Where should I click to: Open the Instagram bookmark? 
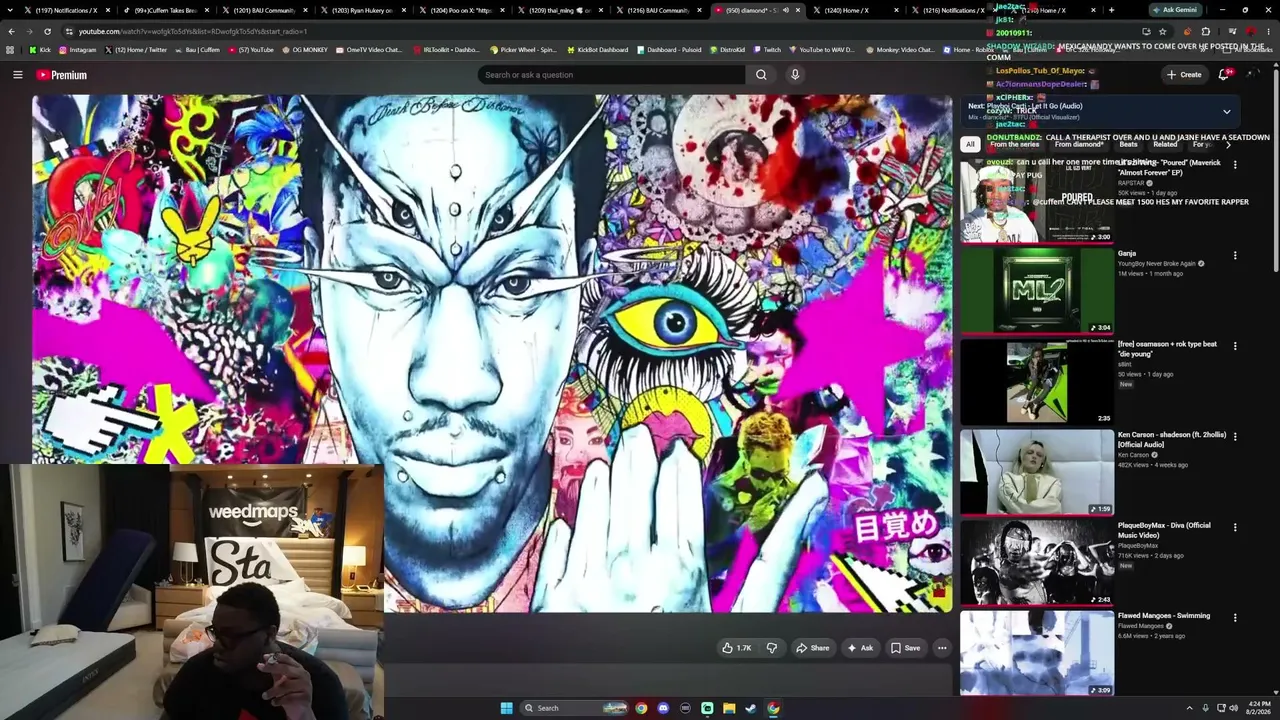pos(78,49)
